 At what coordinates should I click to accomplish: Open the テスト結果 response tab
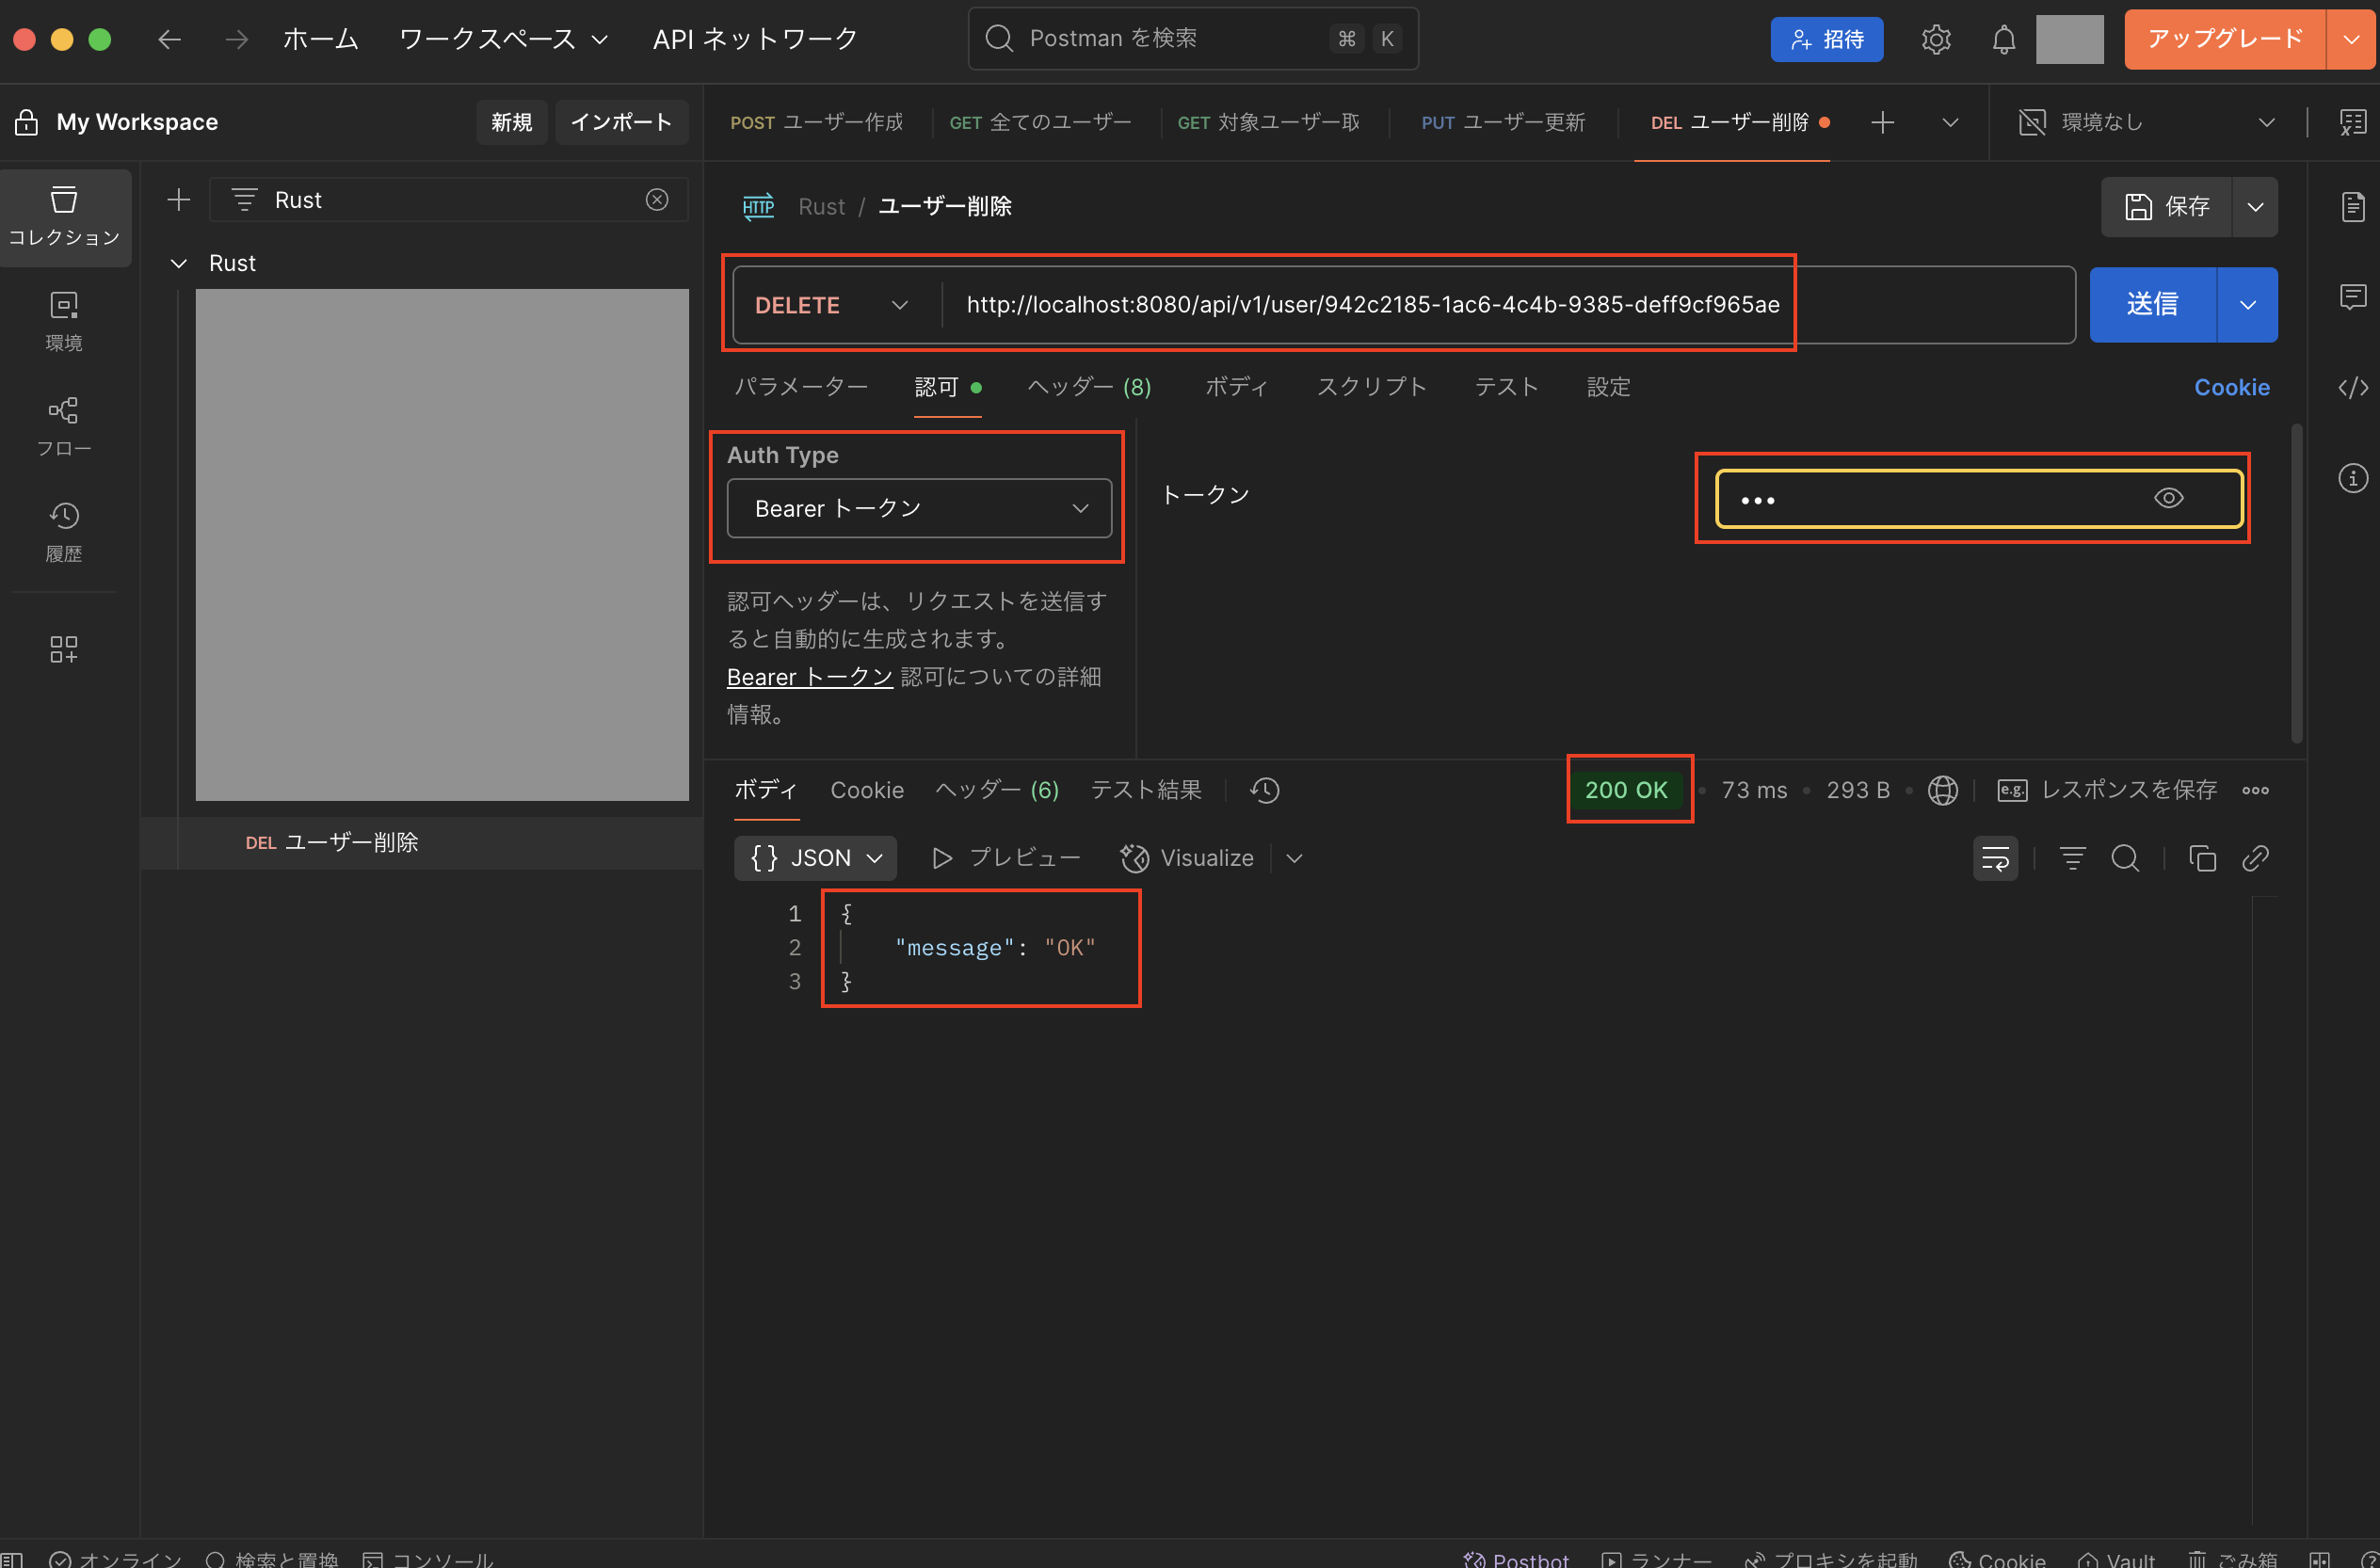(x=1146, y=790)
